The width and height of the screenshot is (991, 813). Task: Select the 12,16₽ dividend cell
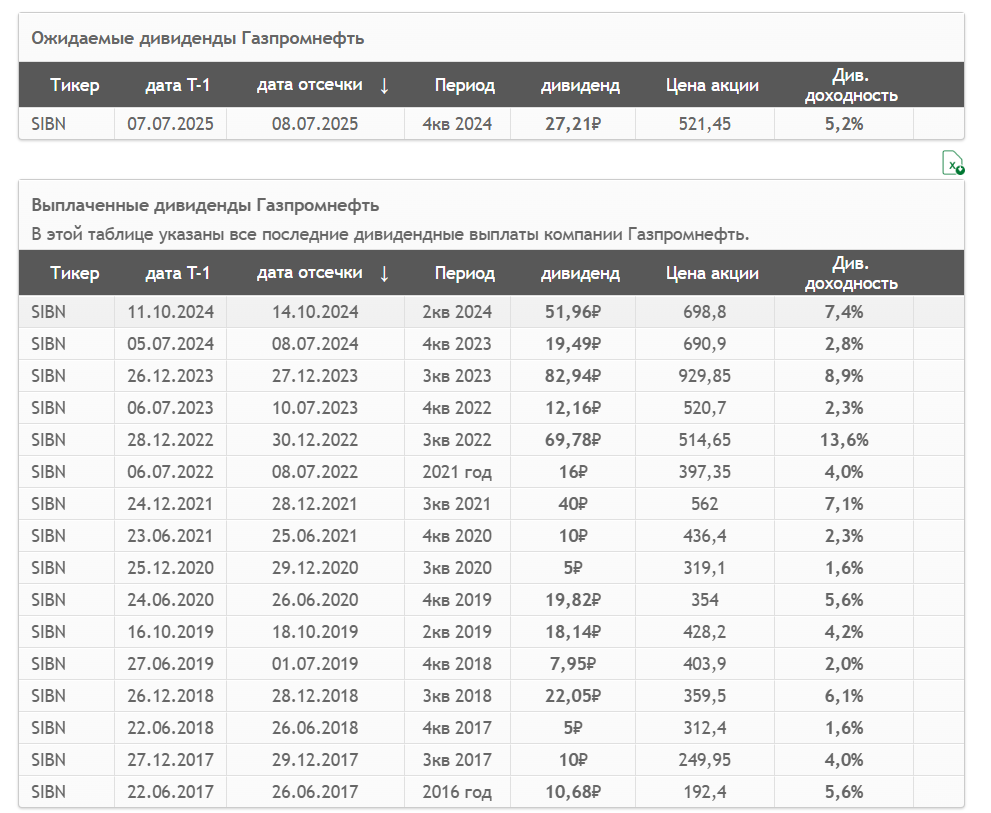tap(573, 408)
